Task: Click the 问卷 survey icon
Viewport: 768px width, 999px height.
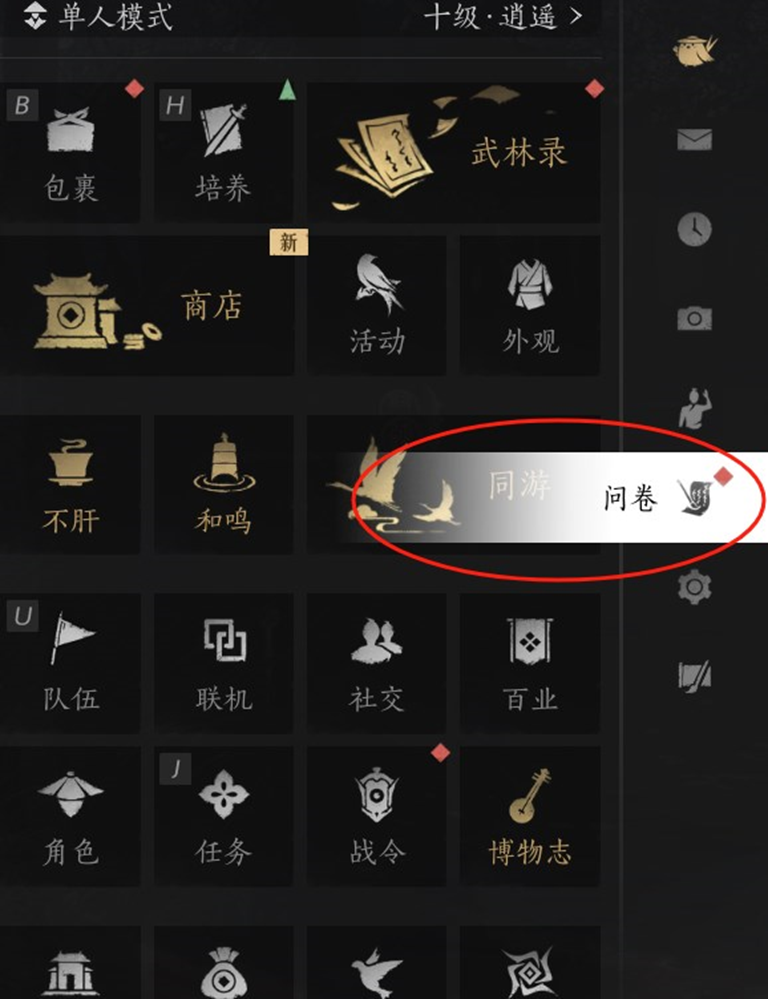Action: (x=695, y=497)
